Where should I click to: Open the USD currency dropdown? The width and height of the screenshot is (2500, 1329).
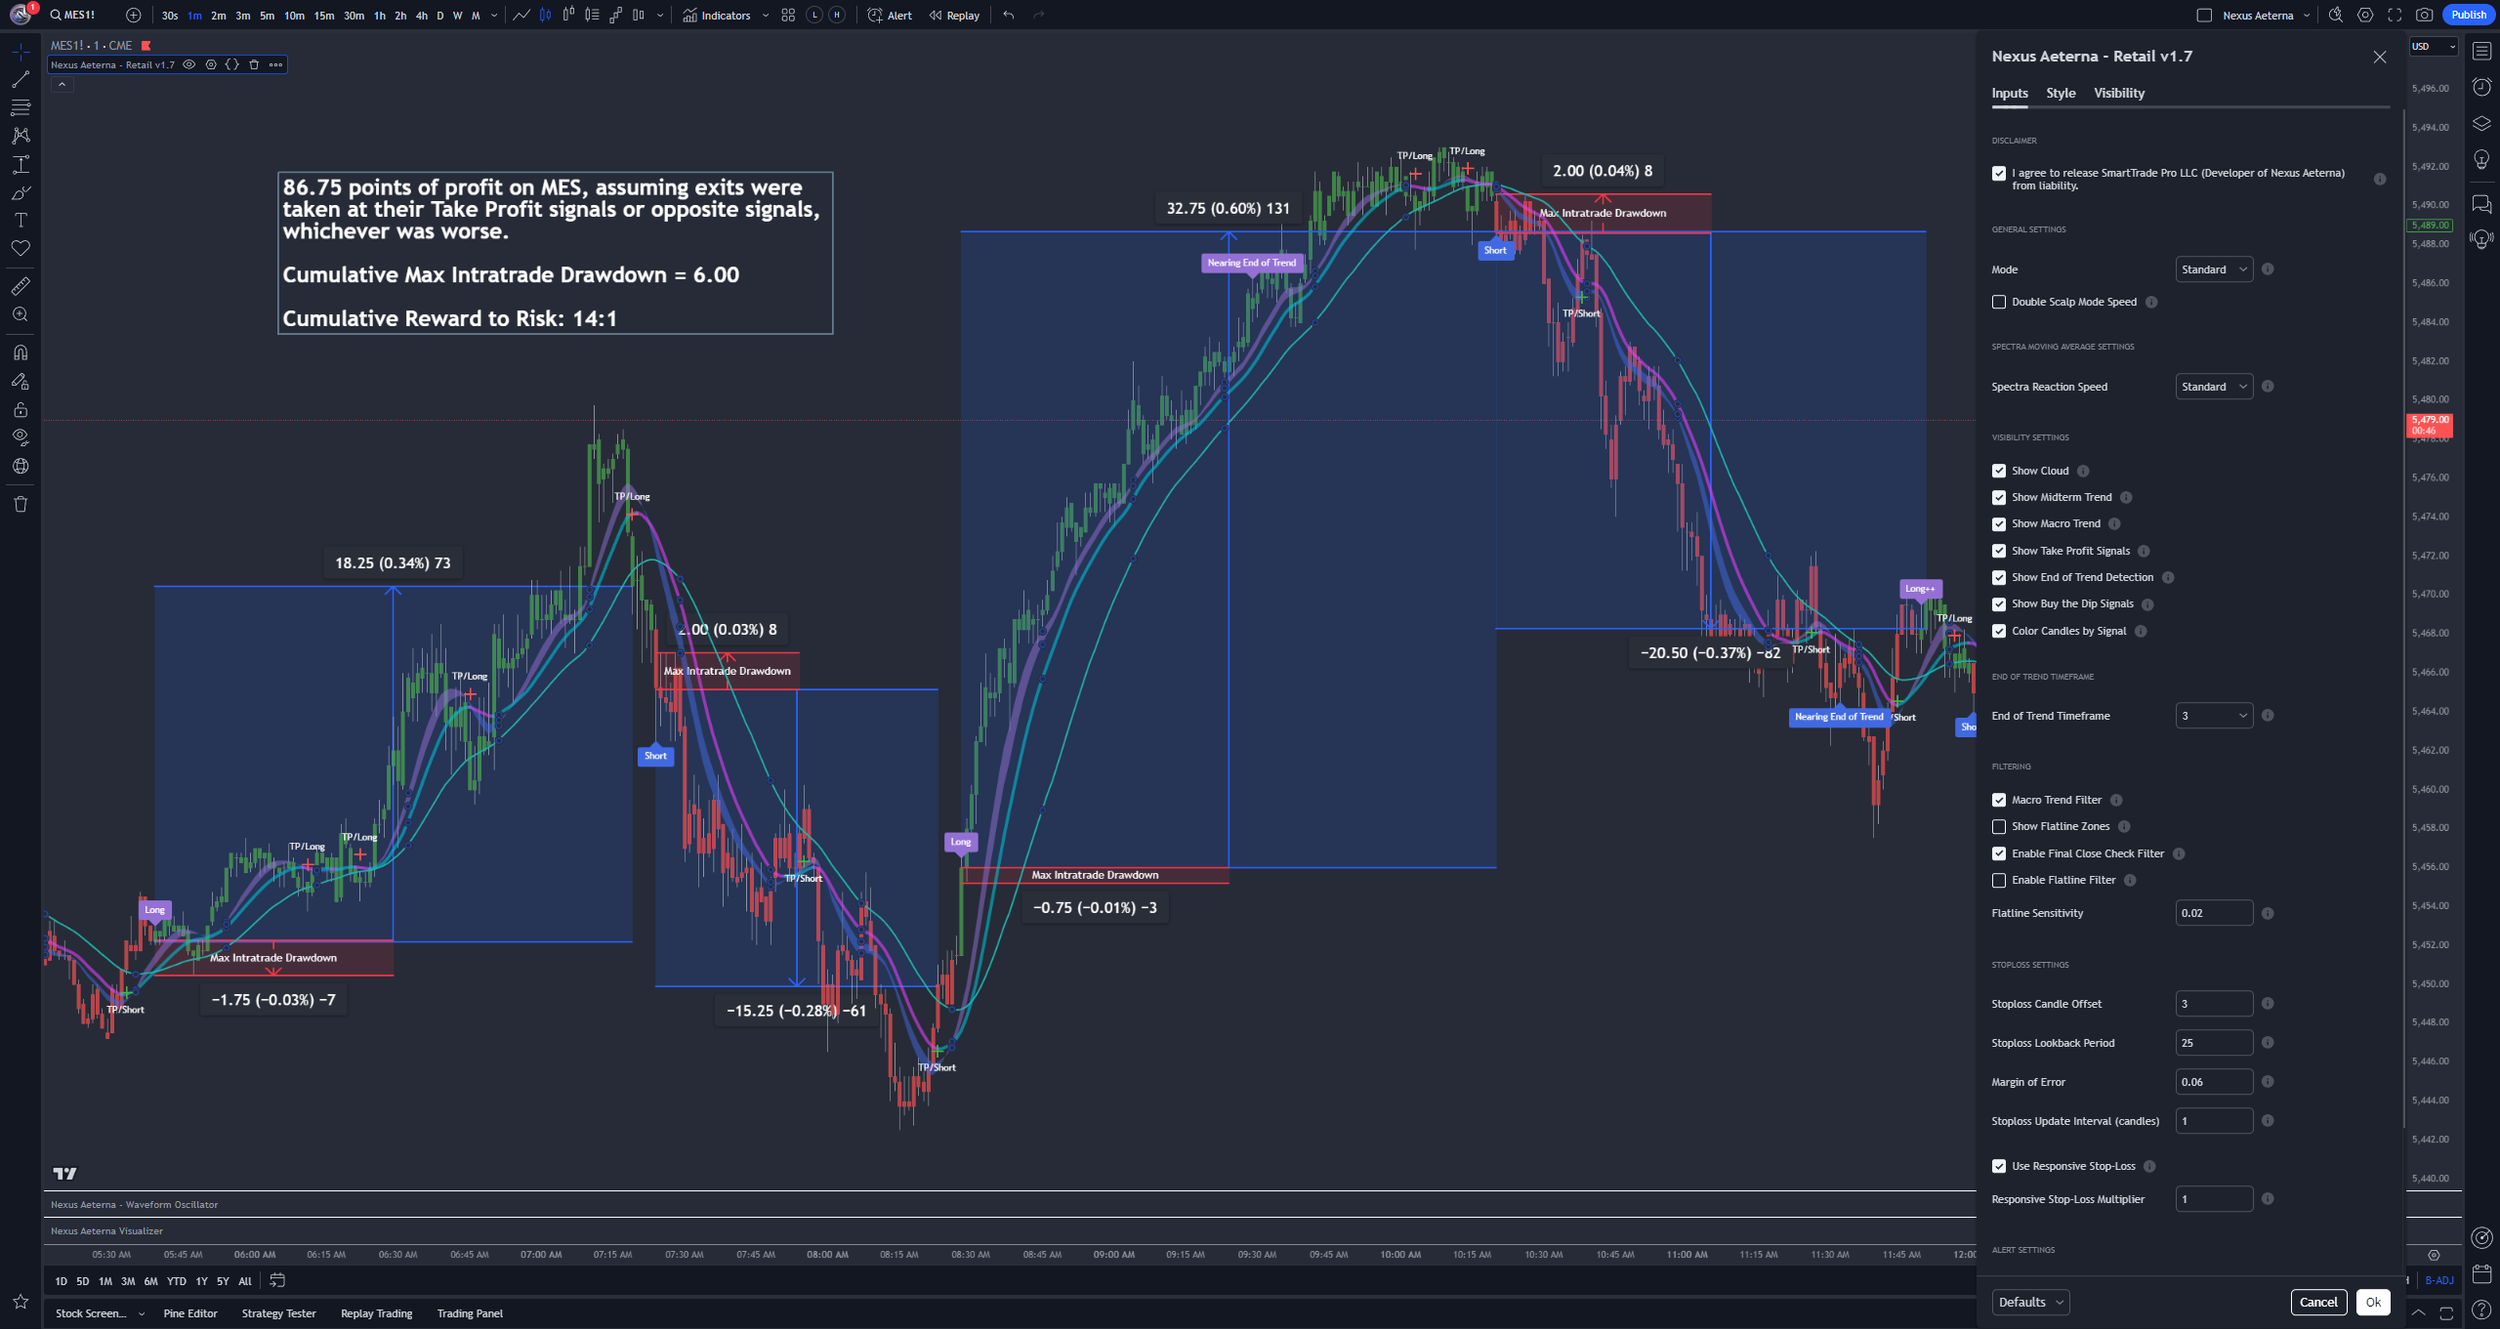pyautogui.click(x=2432, y=46)
